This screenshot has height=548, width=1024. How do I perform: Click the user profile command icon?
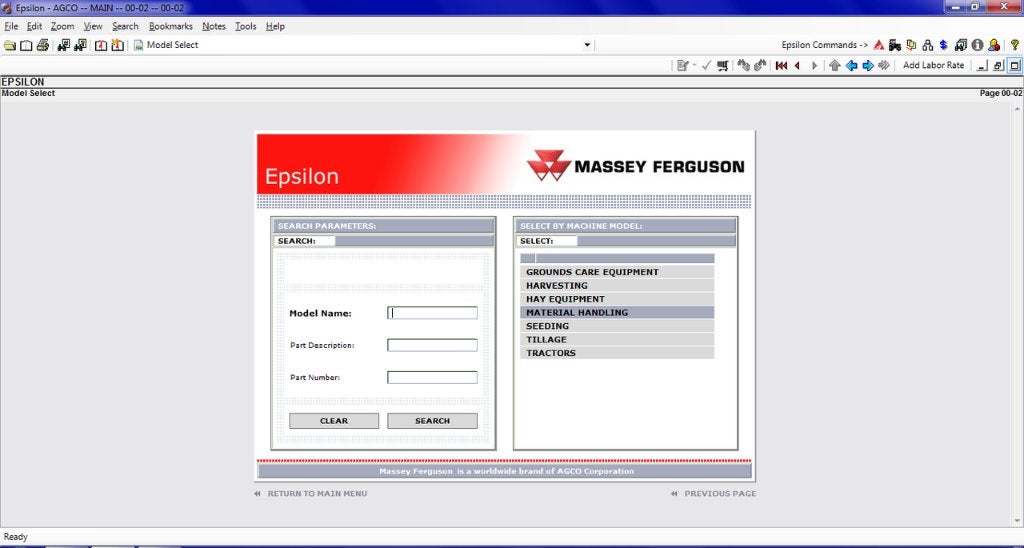(994, 45)
